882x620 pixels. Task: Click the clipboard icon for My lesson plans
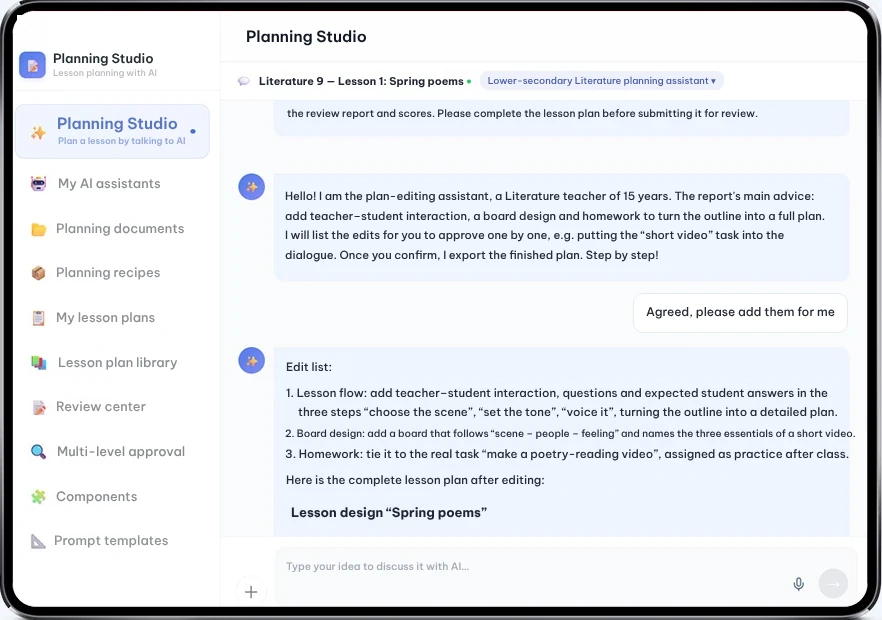[x=38, y=318]
